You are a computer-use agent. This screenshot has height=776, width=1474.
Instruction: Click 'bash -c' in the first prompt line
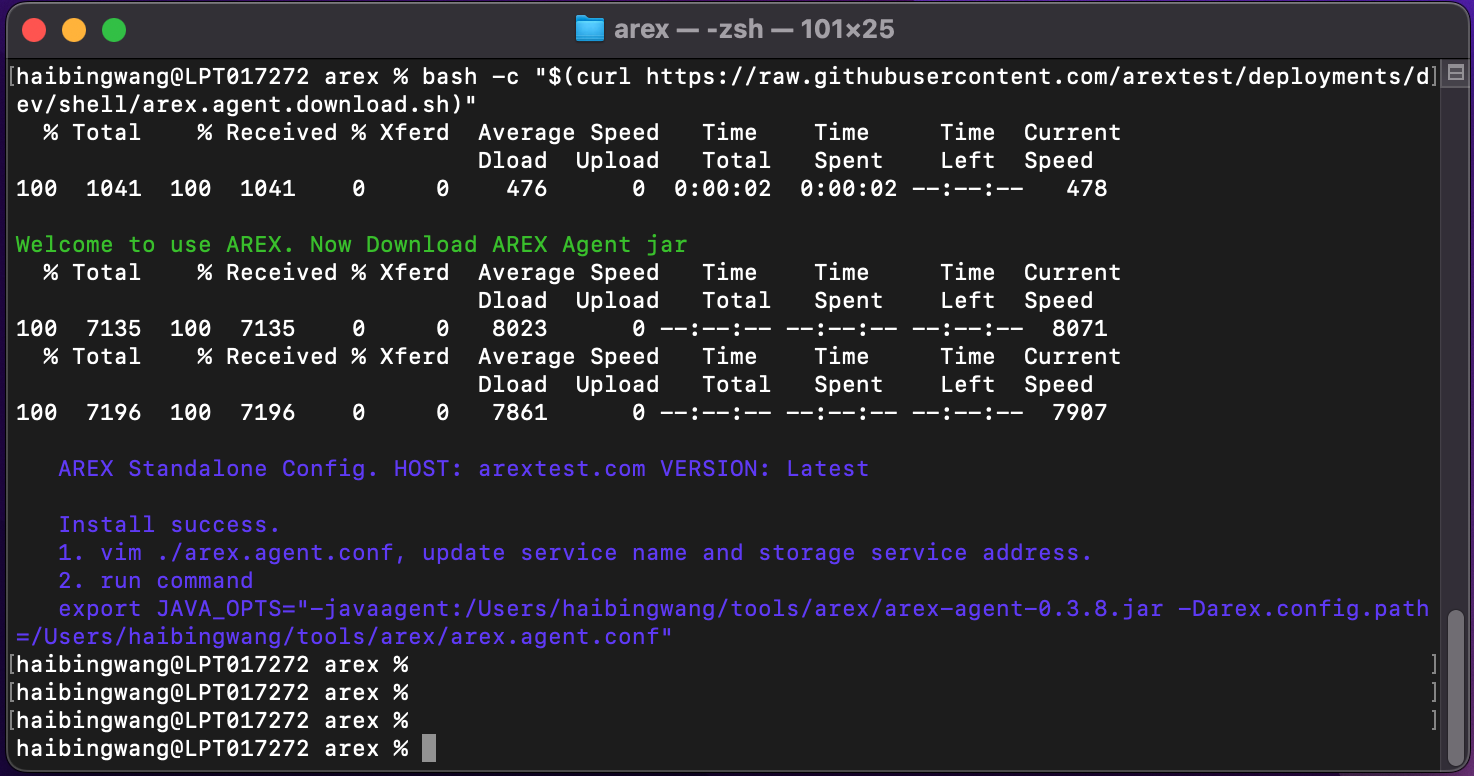click(471, 76)
